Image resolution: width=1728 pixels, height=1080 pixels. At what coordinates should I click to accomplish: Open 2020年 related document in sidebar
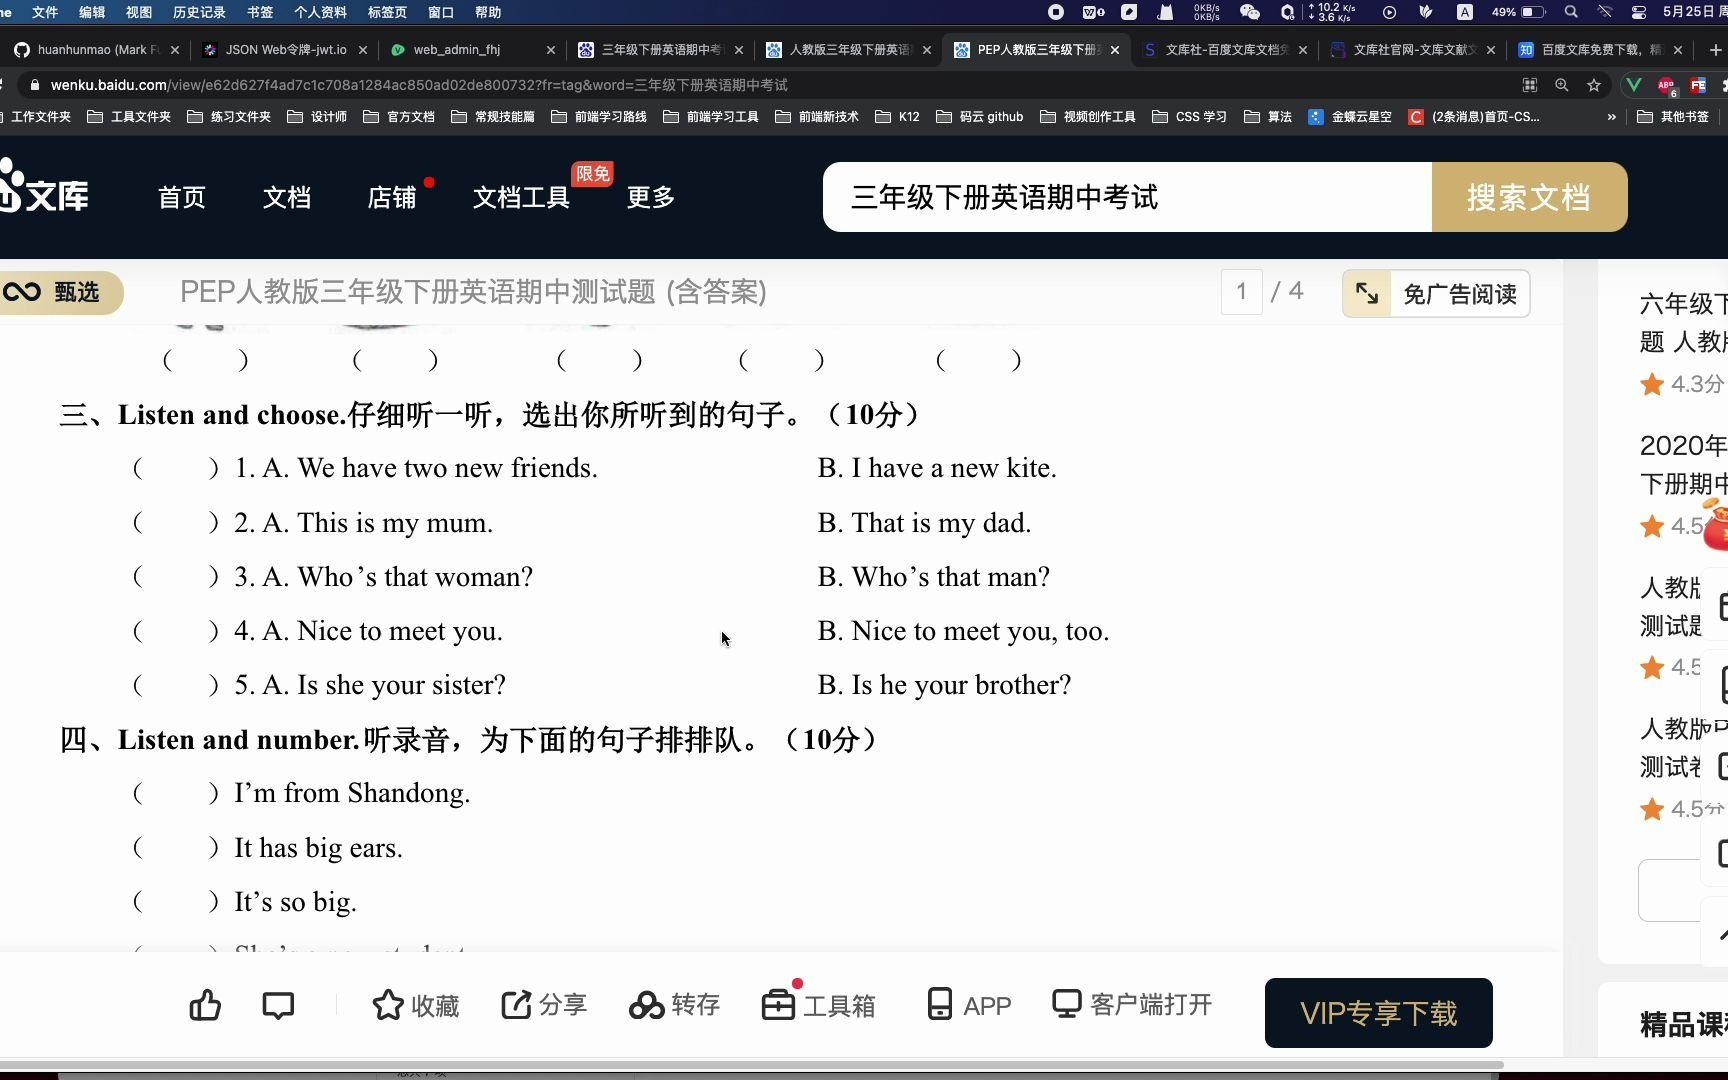point(1684,464)
